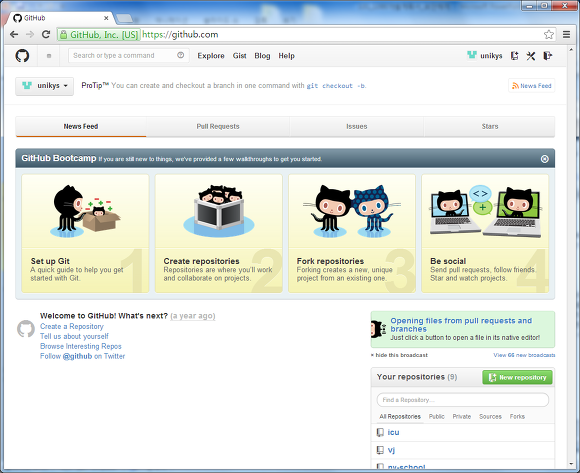Bookmark this page with the star icon

coord(549,34)
